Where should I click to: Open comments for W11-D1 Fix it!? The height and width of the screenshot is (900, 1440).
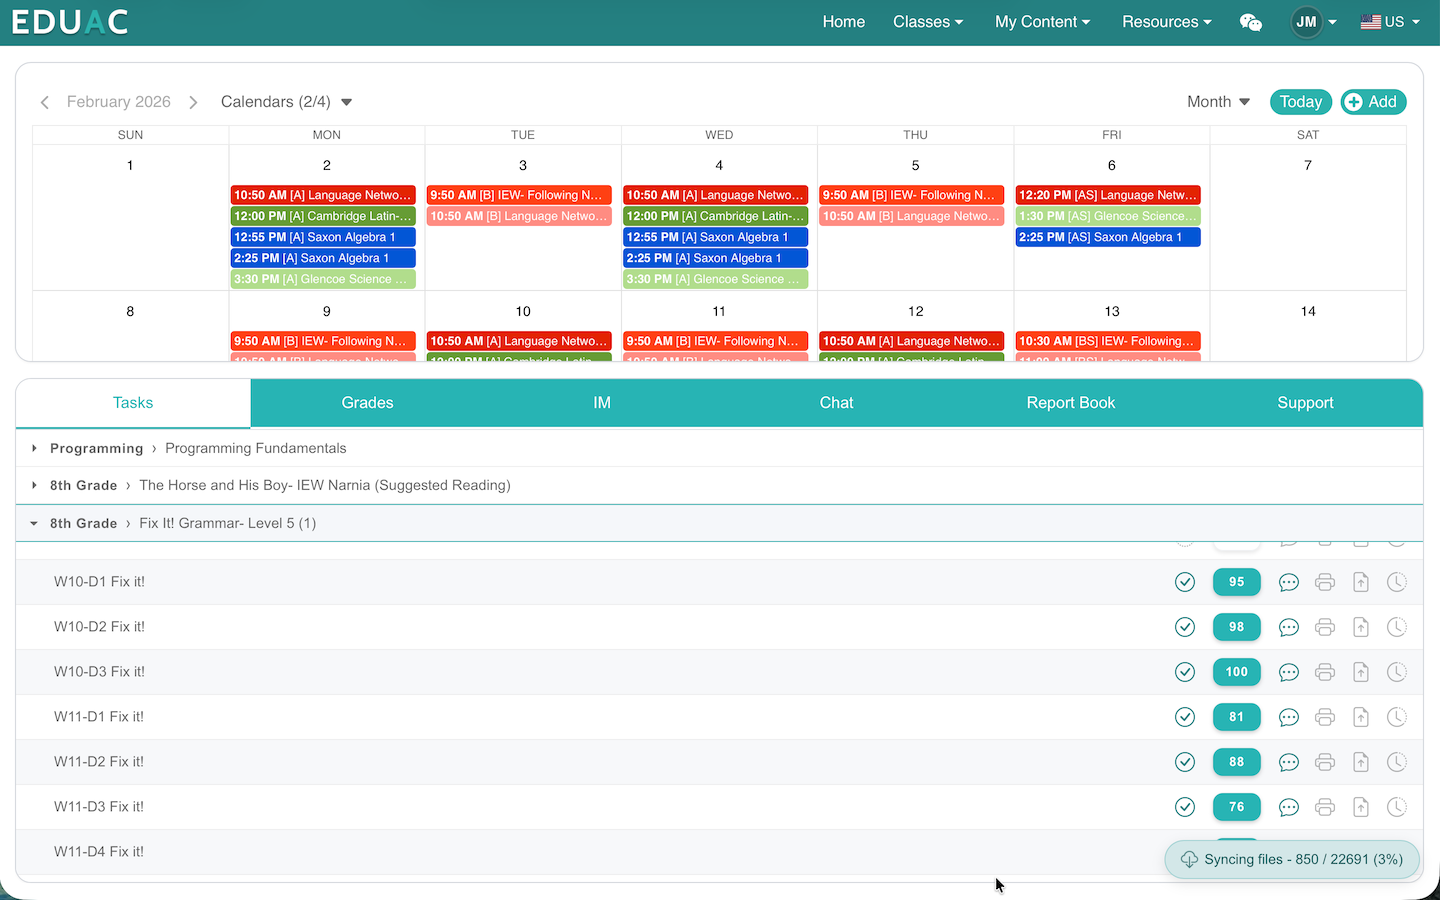pyautogui.click(x=1289, y=717)
